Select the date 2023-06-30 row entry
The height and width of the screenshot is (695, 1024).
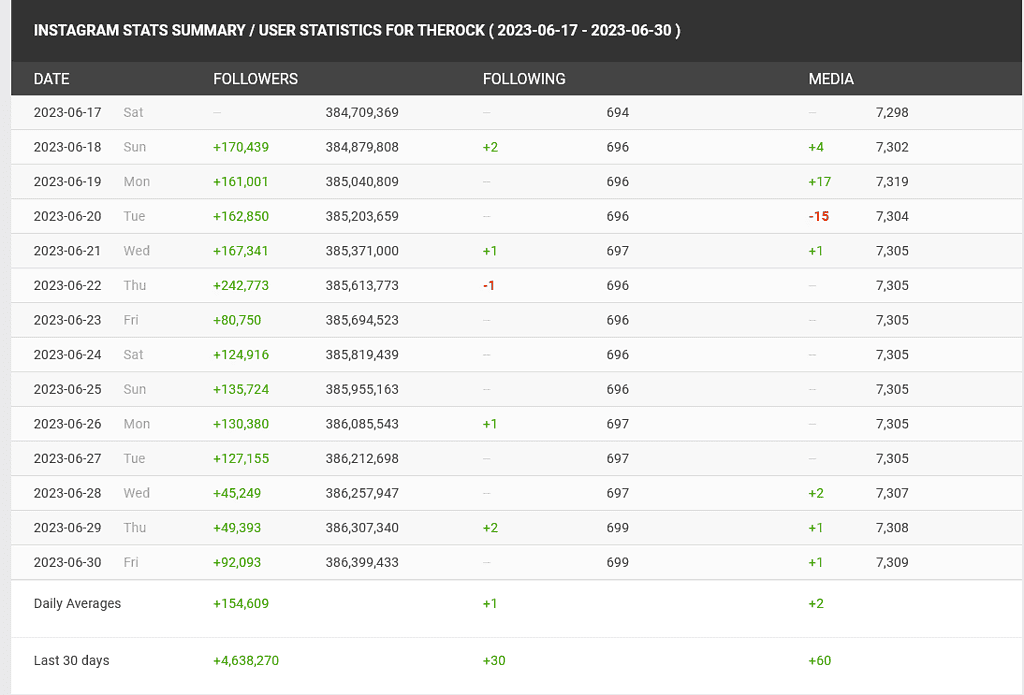tap(67, 562)
